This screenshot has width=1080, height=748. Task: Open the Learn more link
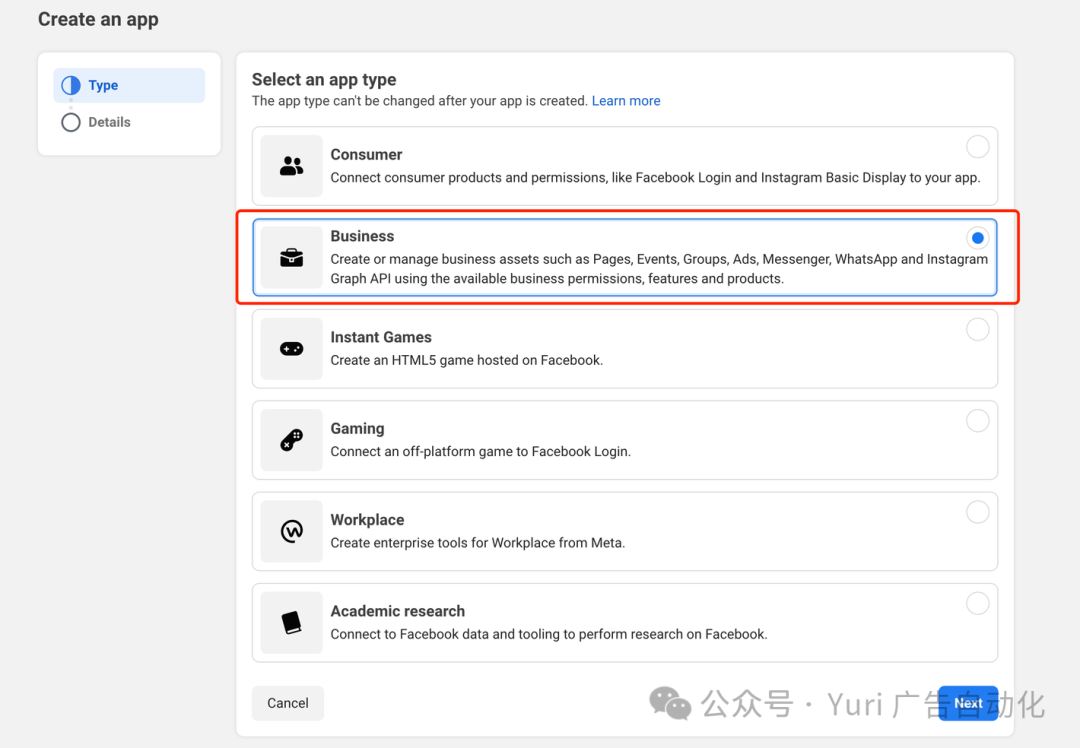tap(625, 101)
